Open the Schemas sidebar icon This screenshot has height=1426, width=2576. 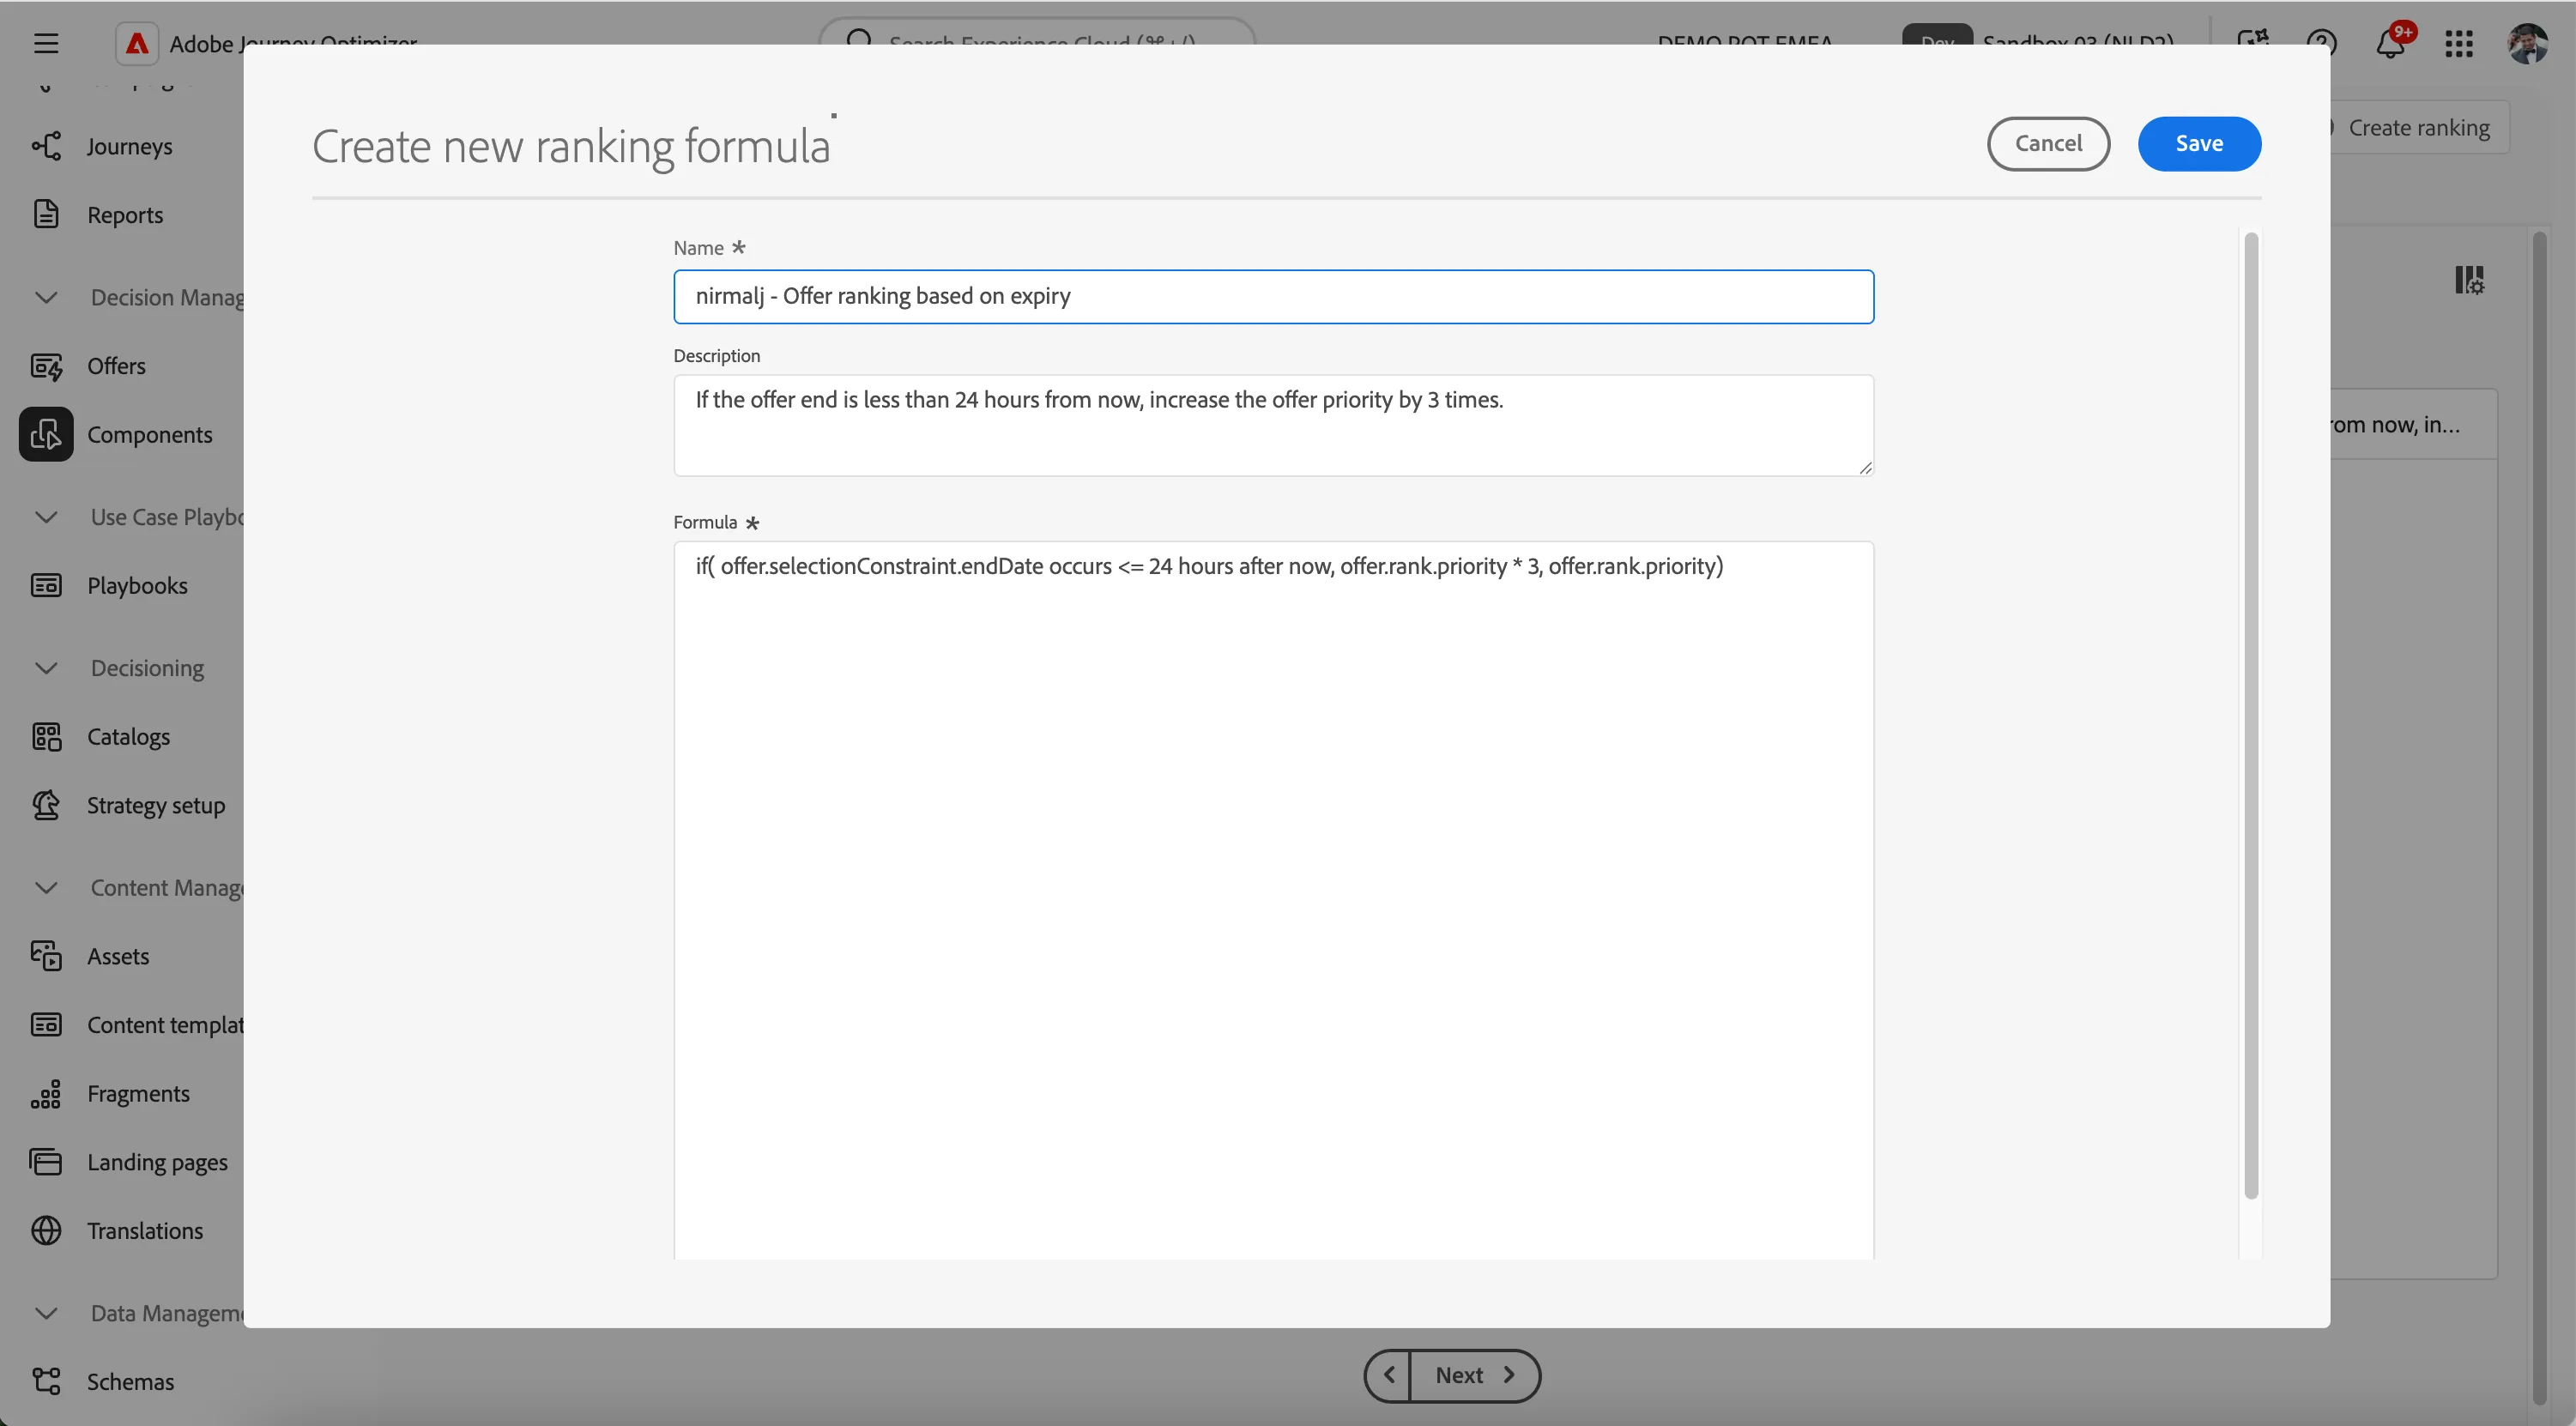click(46, 1381)
